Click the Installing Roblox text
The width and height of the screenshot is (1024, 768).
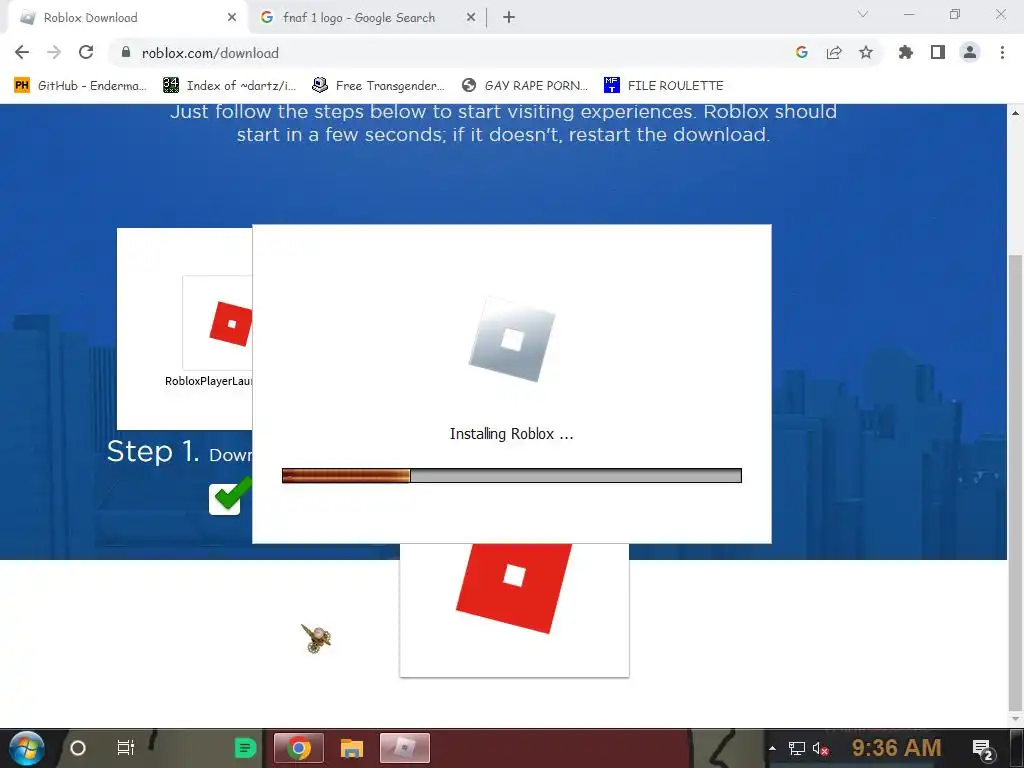[x=511, y=434]
